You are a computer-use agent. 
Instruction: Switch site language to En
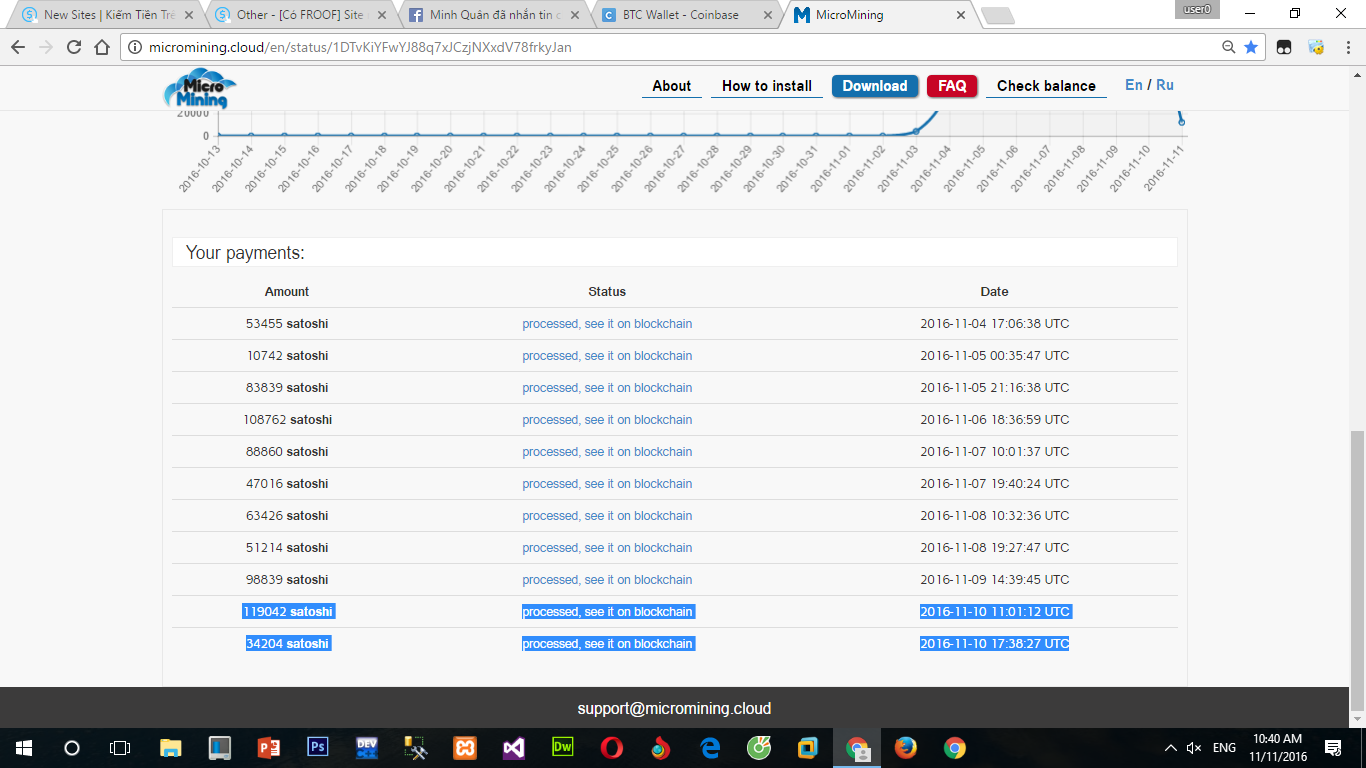coord(1134,85)
